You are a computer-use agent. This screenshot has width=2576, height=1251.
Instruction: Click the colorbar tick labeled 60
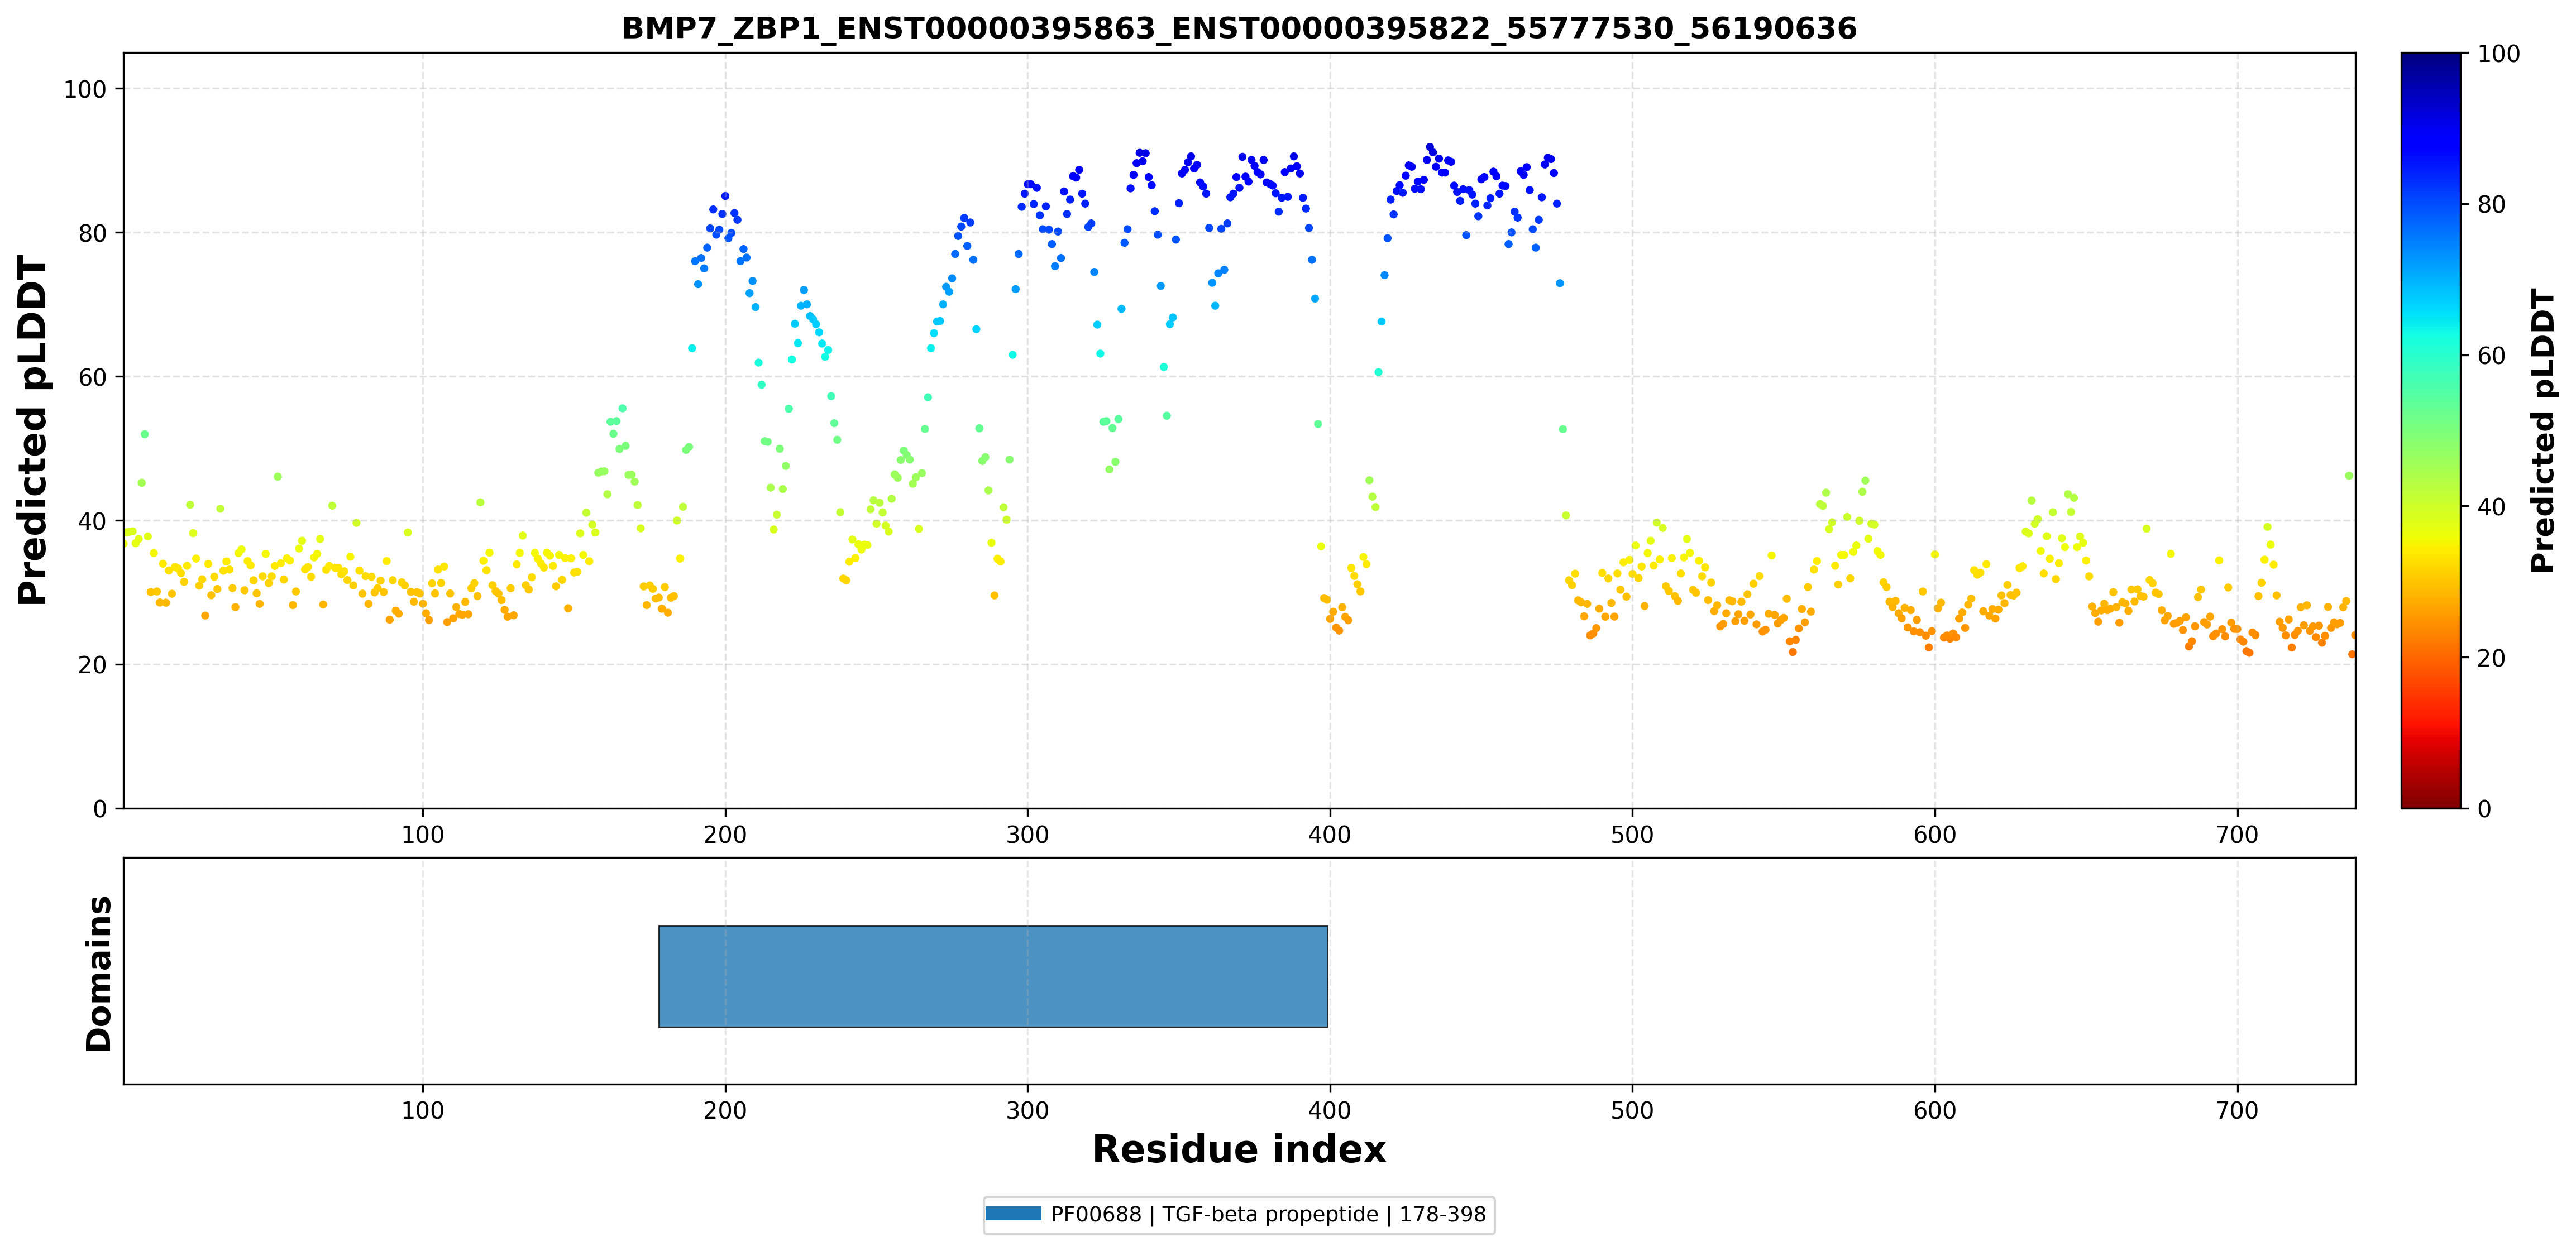2491,356
